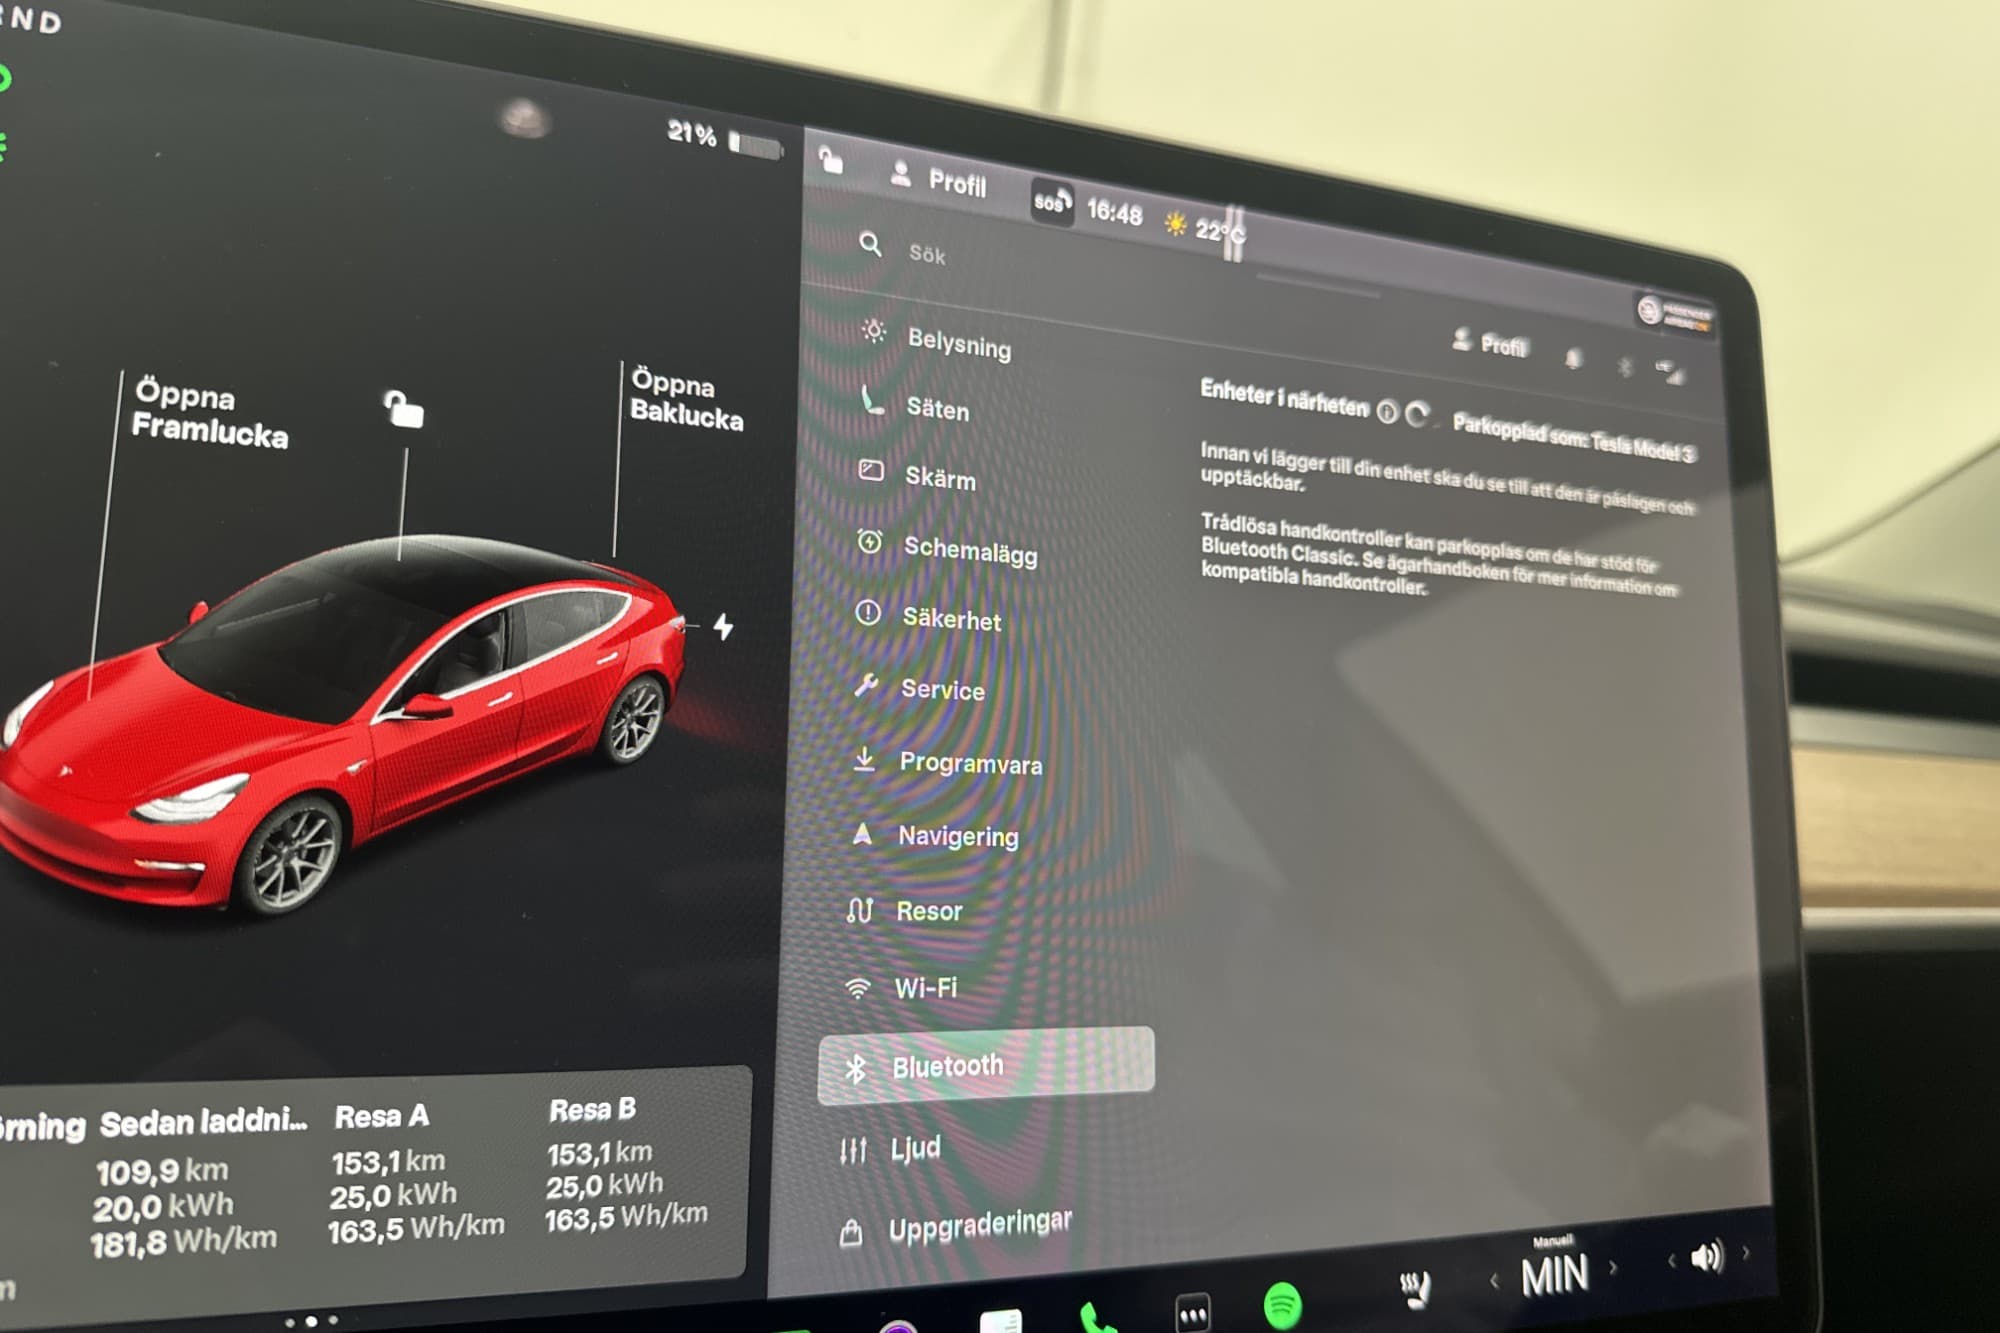
Task: Tap the lock icon in top status bar
Action: tap(831, 159)
